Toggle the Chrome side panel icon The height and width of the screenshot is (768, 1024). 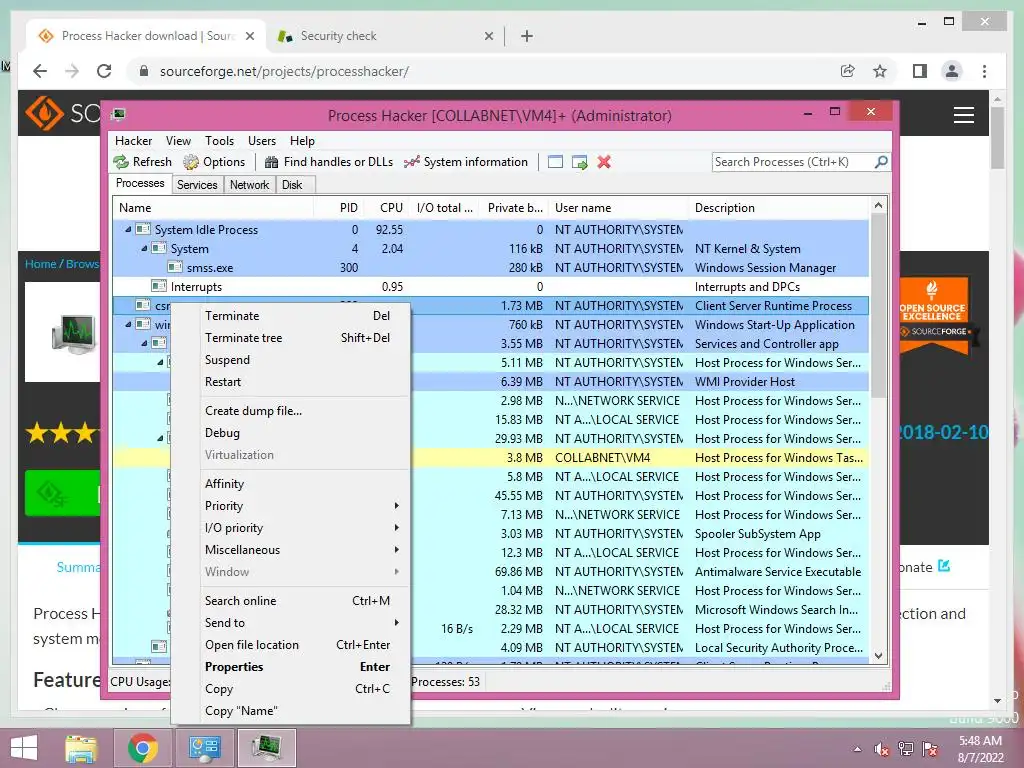coord(920,71)
